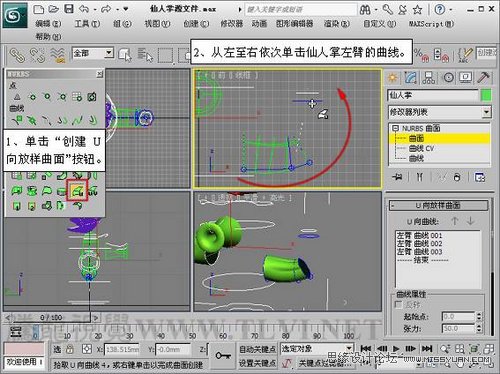Click Create CV Curve icon in NURBS toolbox
500x374 pixels.
(17, 120)
